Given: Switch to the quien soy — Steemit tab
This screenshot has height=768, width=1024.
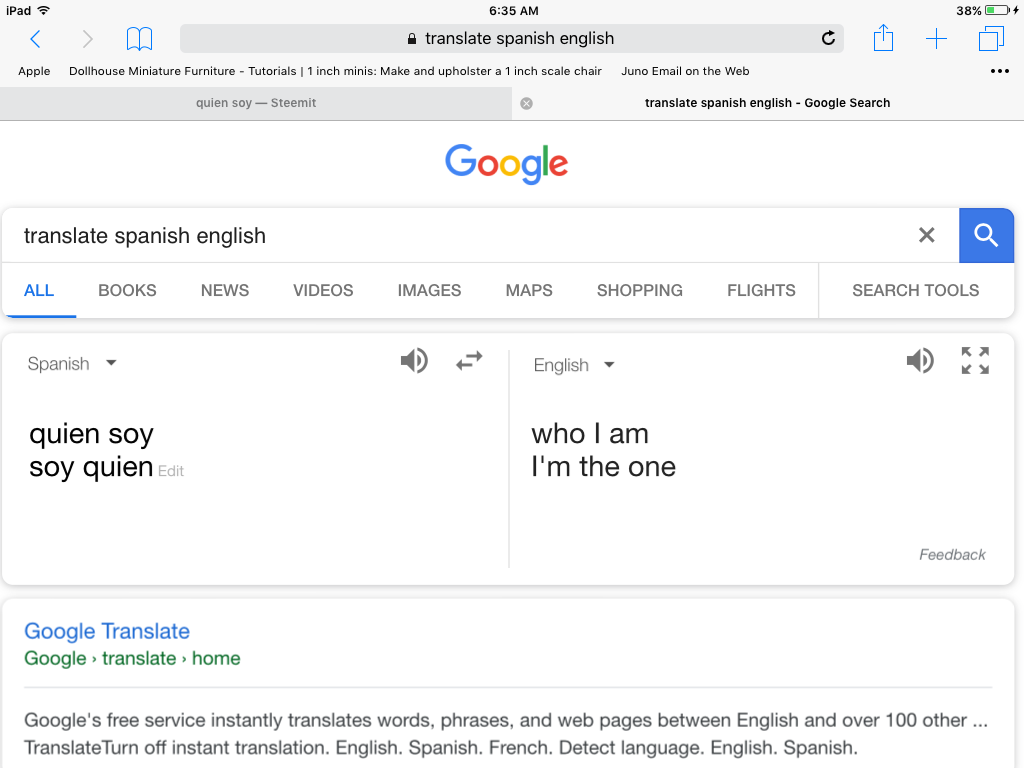Looking at the screenshot, I should tap(256, 103).
